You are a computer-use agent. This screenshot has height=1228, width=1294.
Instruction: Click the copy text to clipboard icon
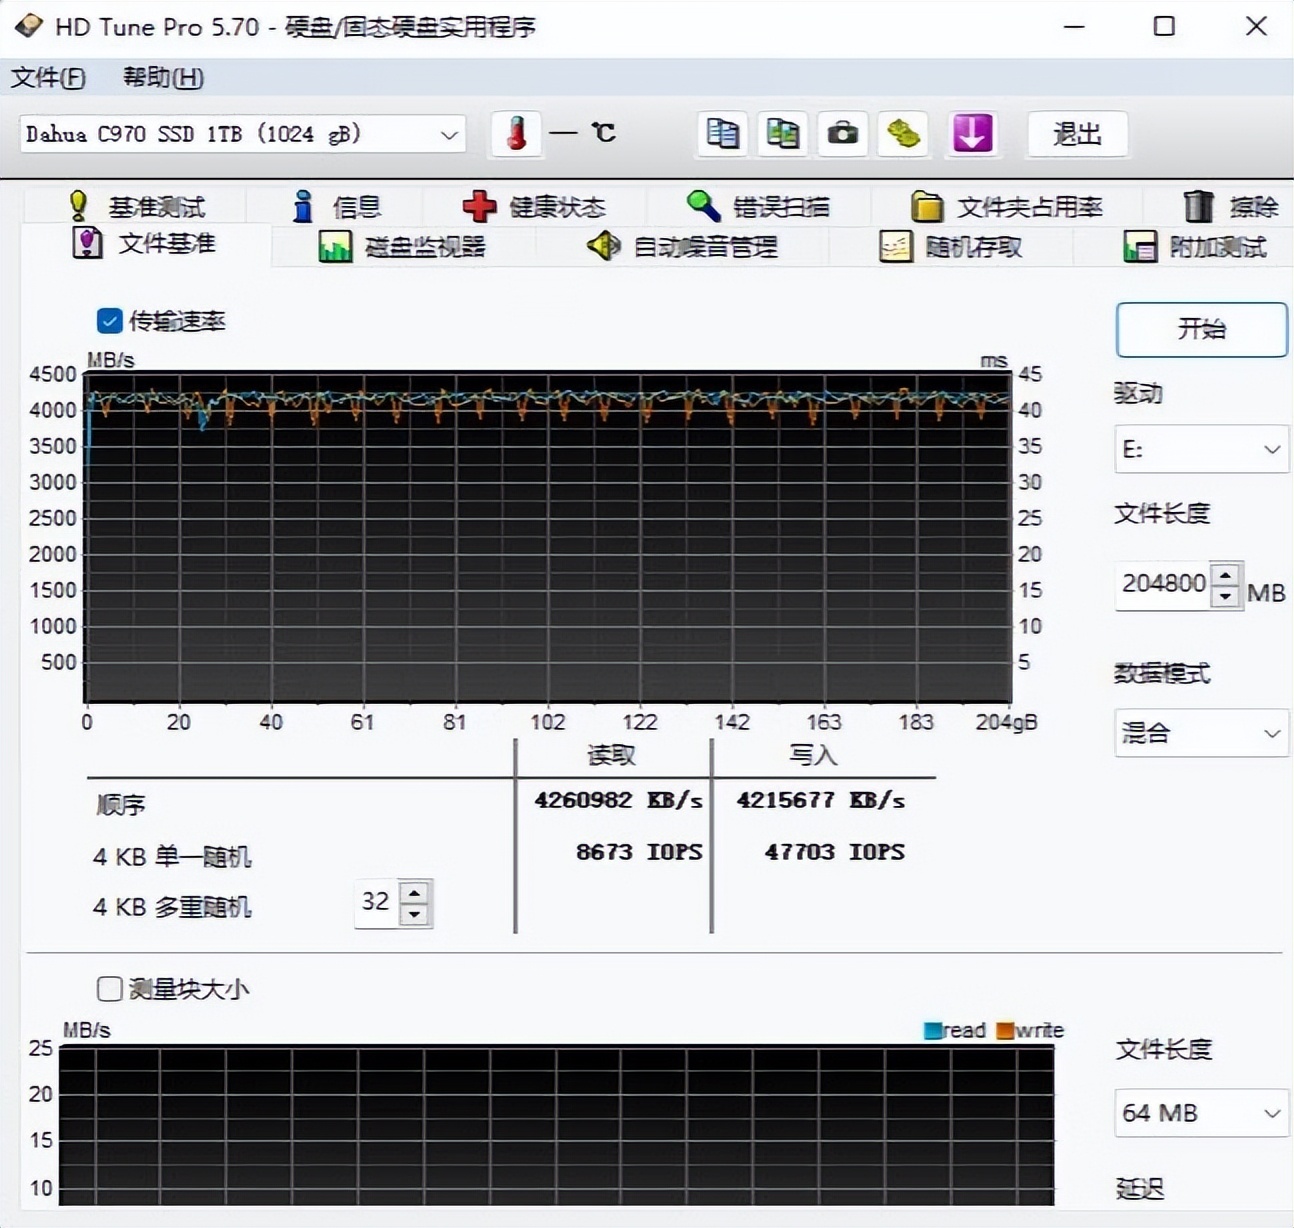tap(721, 133)
